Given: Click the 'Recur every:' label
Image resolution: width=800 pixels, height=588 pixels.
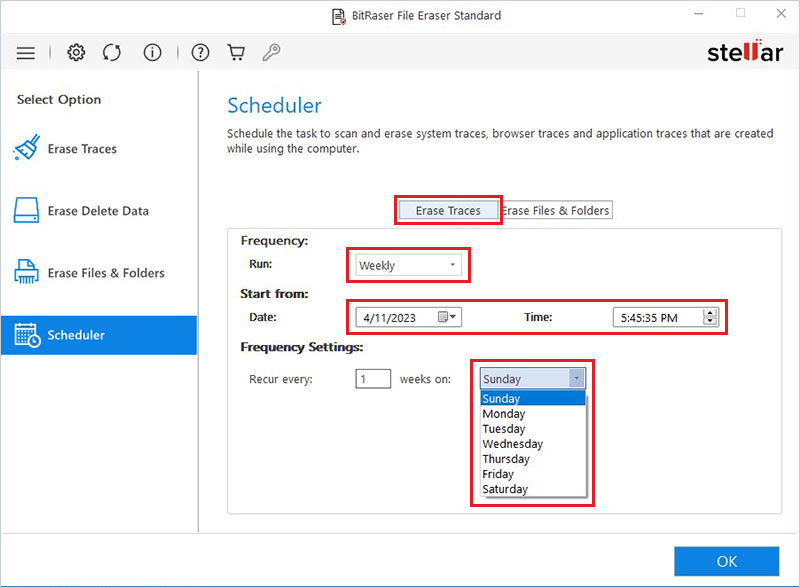Looking at the screenshot, I should click(281, 379).
